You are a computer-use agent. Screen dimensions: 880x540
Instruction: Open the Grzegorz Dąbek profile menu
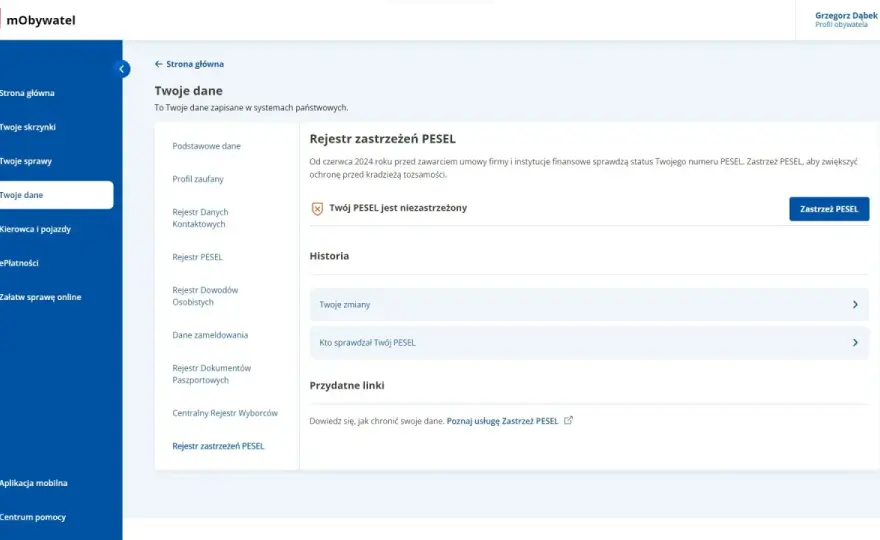coord(846,20)
